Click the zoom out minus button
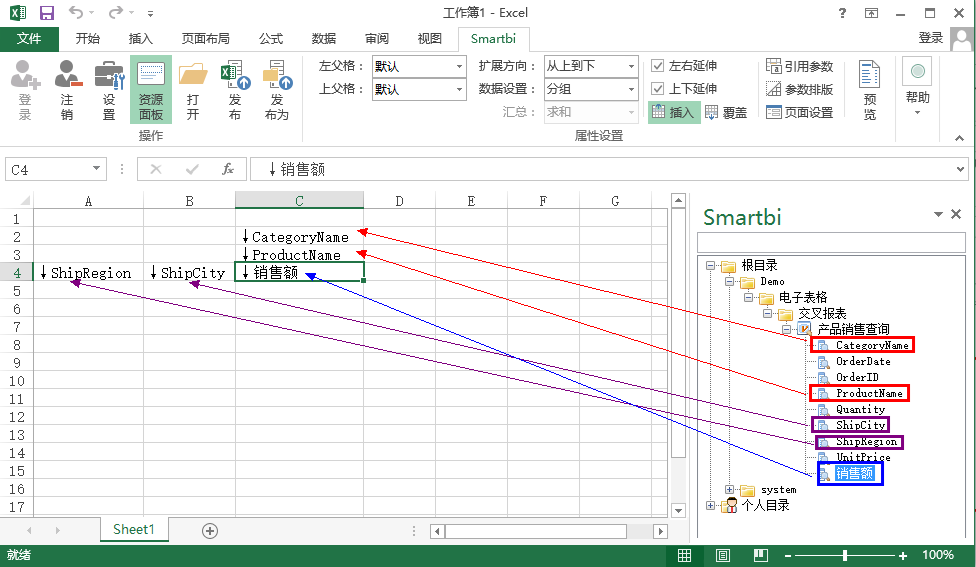 (x=788, y=556)
